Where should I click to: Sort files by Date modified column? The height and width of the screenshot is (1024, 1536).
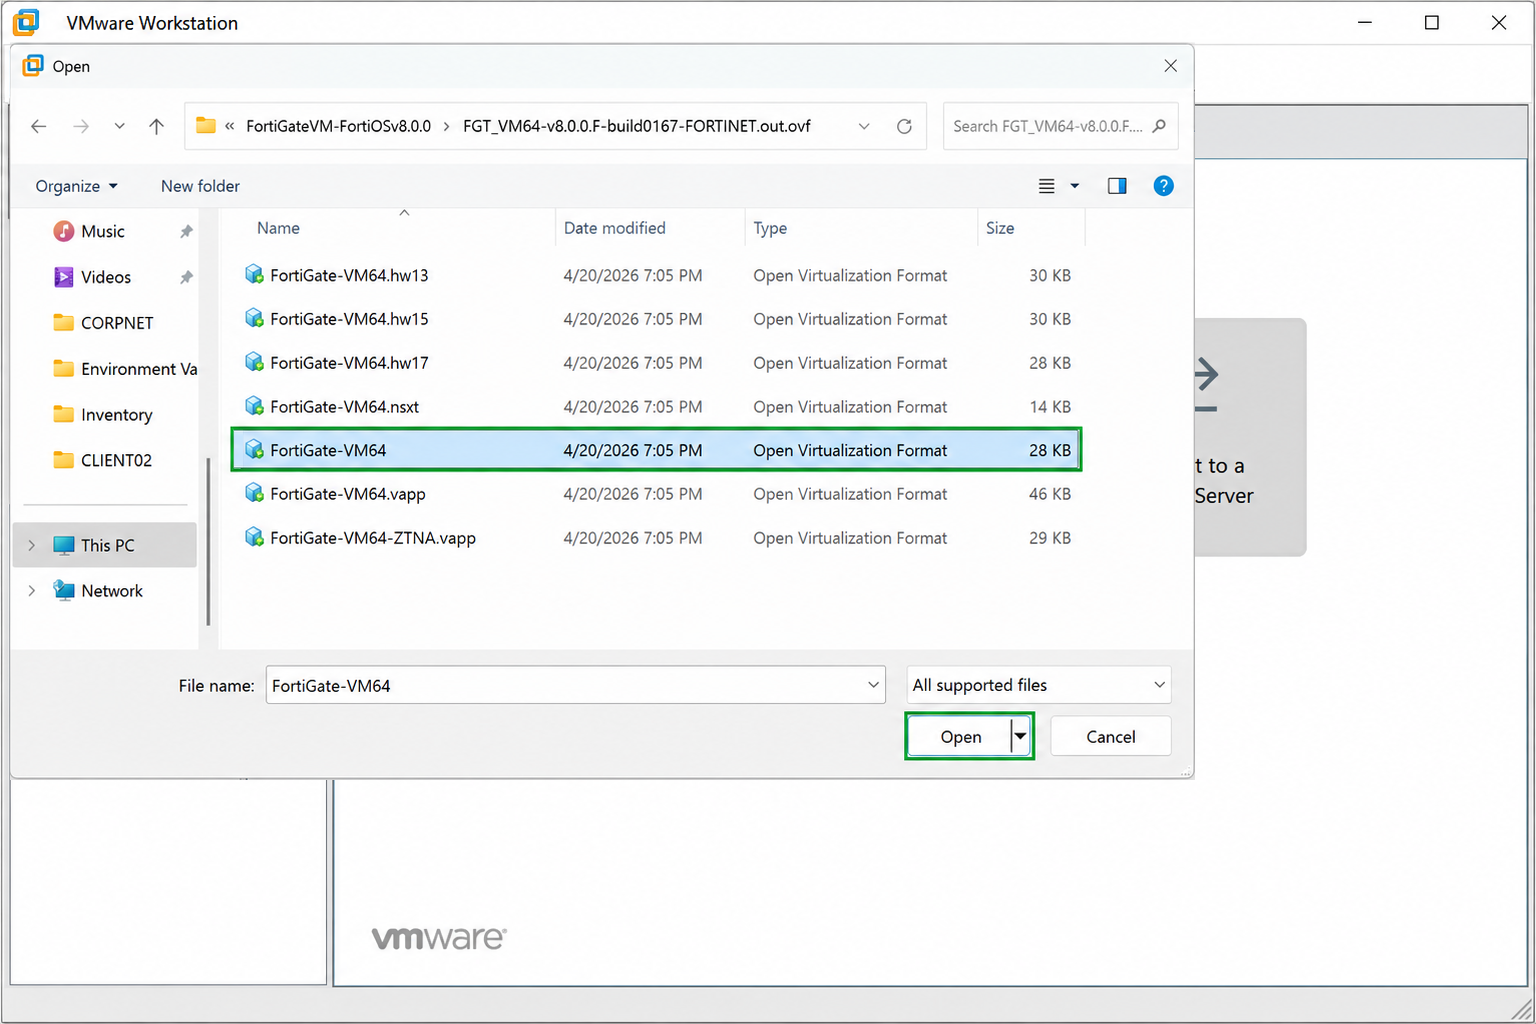point(614,228)
